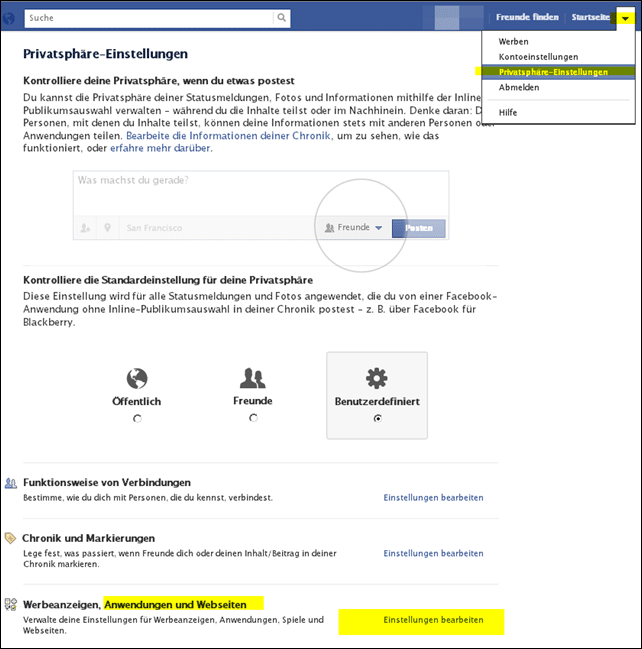Click the Chronik und Markierungen heading
Viewport: 642px width, 649px height.
89,538
